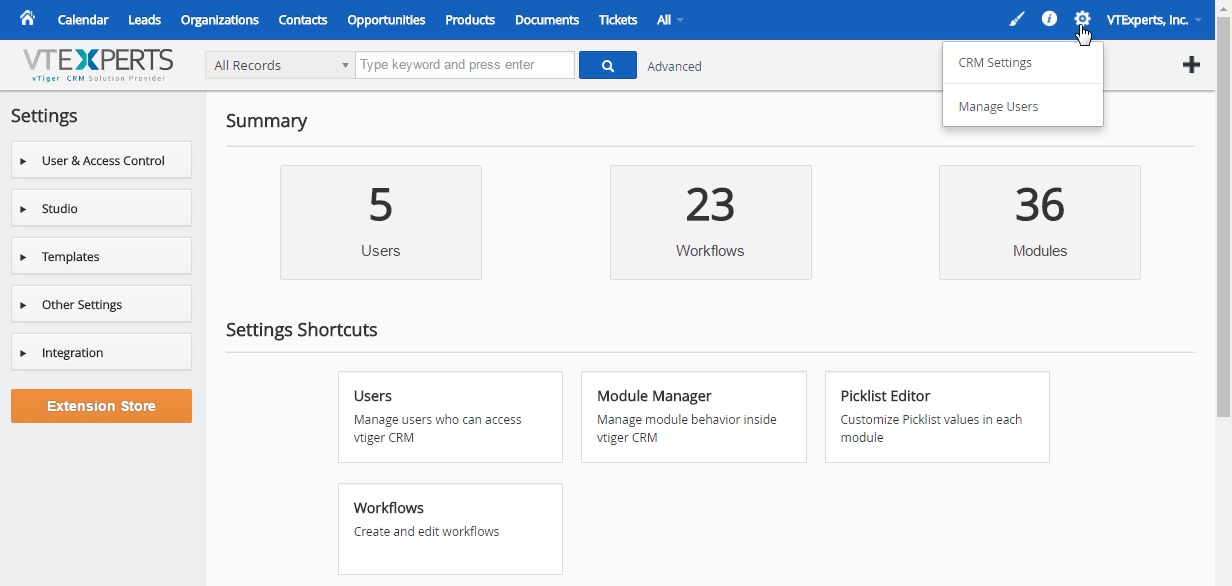Open the Tickets module
The height and width of the screenshot is (586, 1232).
(x=618, y=20)
